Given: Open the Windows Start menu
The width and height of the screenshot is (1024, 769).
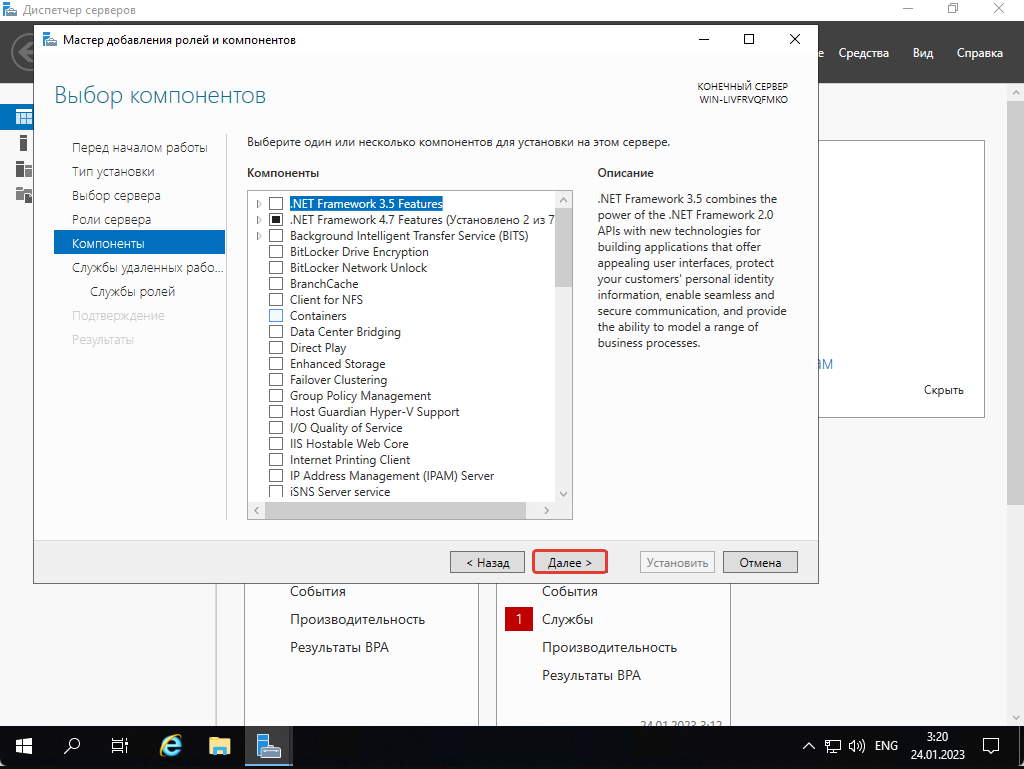Looking at the screenshot, I should pyautogui.click(x=24, y=746).
